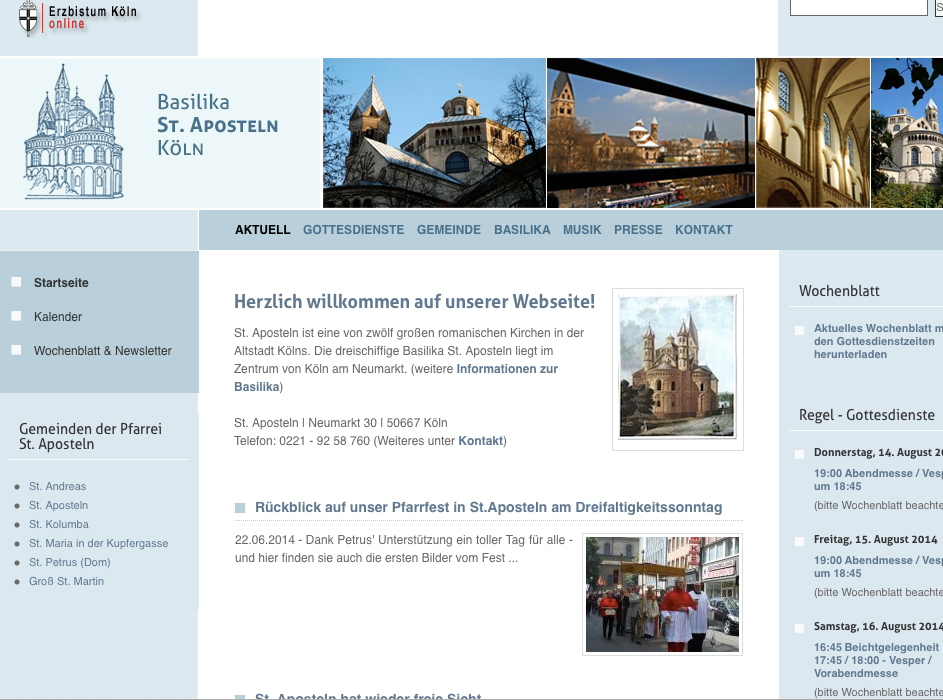Open the GEMEINDE navigation tab
Viewport: 943px width, 700px height.
(x=449, y=230)
